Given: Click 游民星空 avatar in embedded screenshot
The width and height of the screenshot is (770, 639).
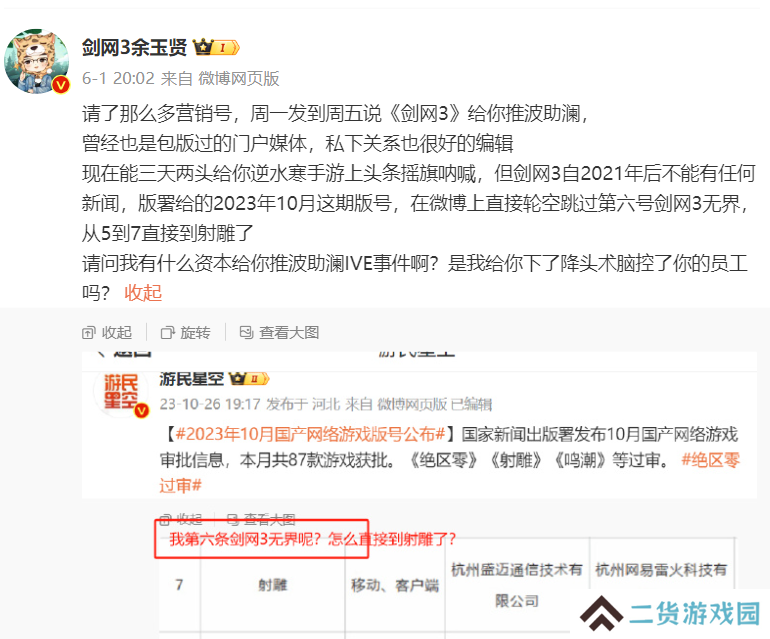Looking at the screenshot, I should click(121, 392).
